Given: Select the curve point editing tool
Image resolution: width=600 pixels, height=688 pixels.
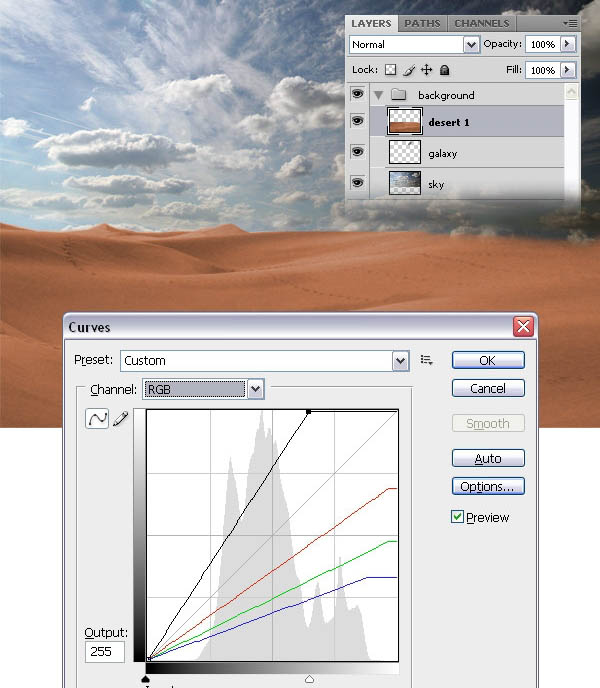Looking at the screenshot, I should [x=98, y=420].
